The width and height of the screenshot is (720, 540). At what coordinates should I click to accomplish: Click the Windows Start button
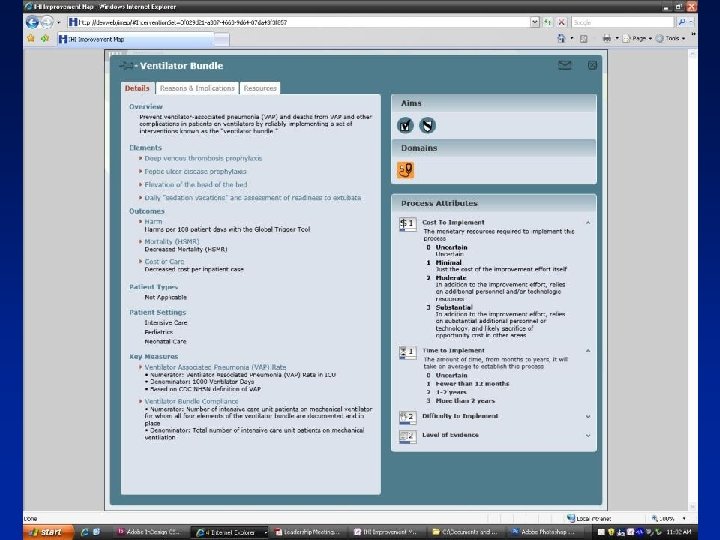(48, 532)
